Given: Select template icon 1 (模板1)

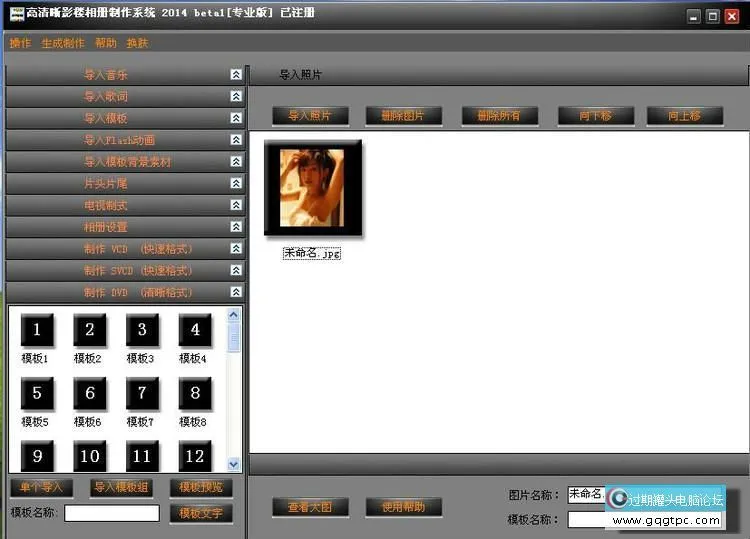Looking at the screenshot, I should click(x=37, y=329).
